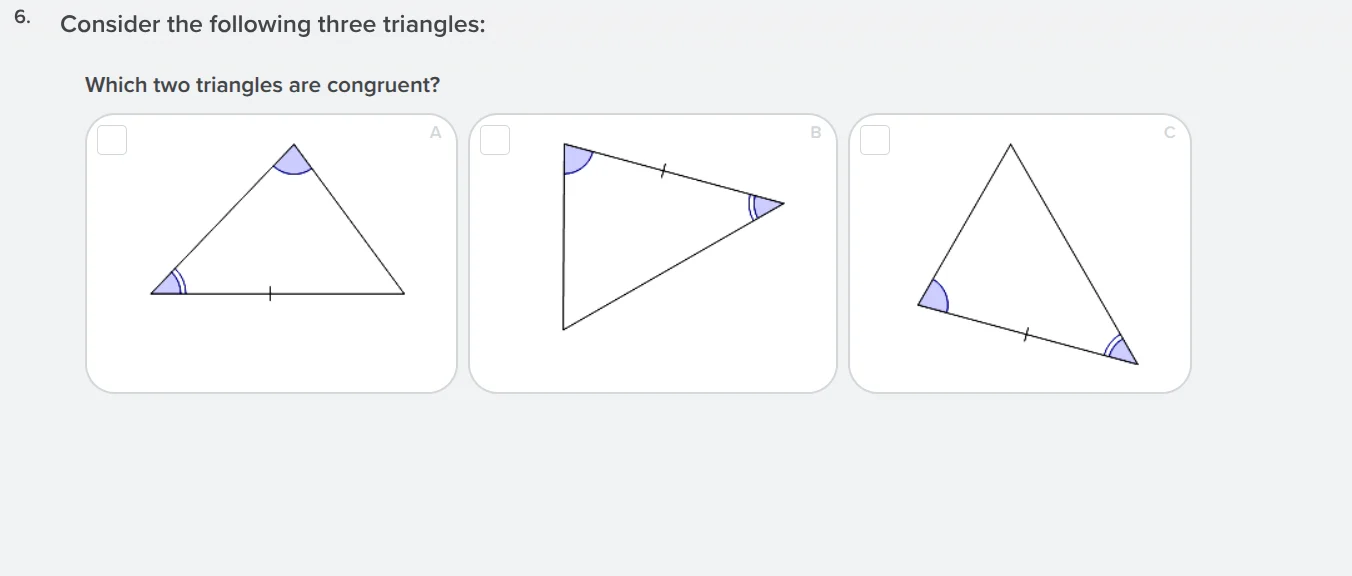Check the answer box for triangle B
Screen dimensions: 1352x576
click(494, 140)
